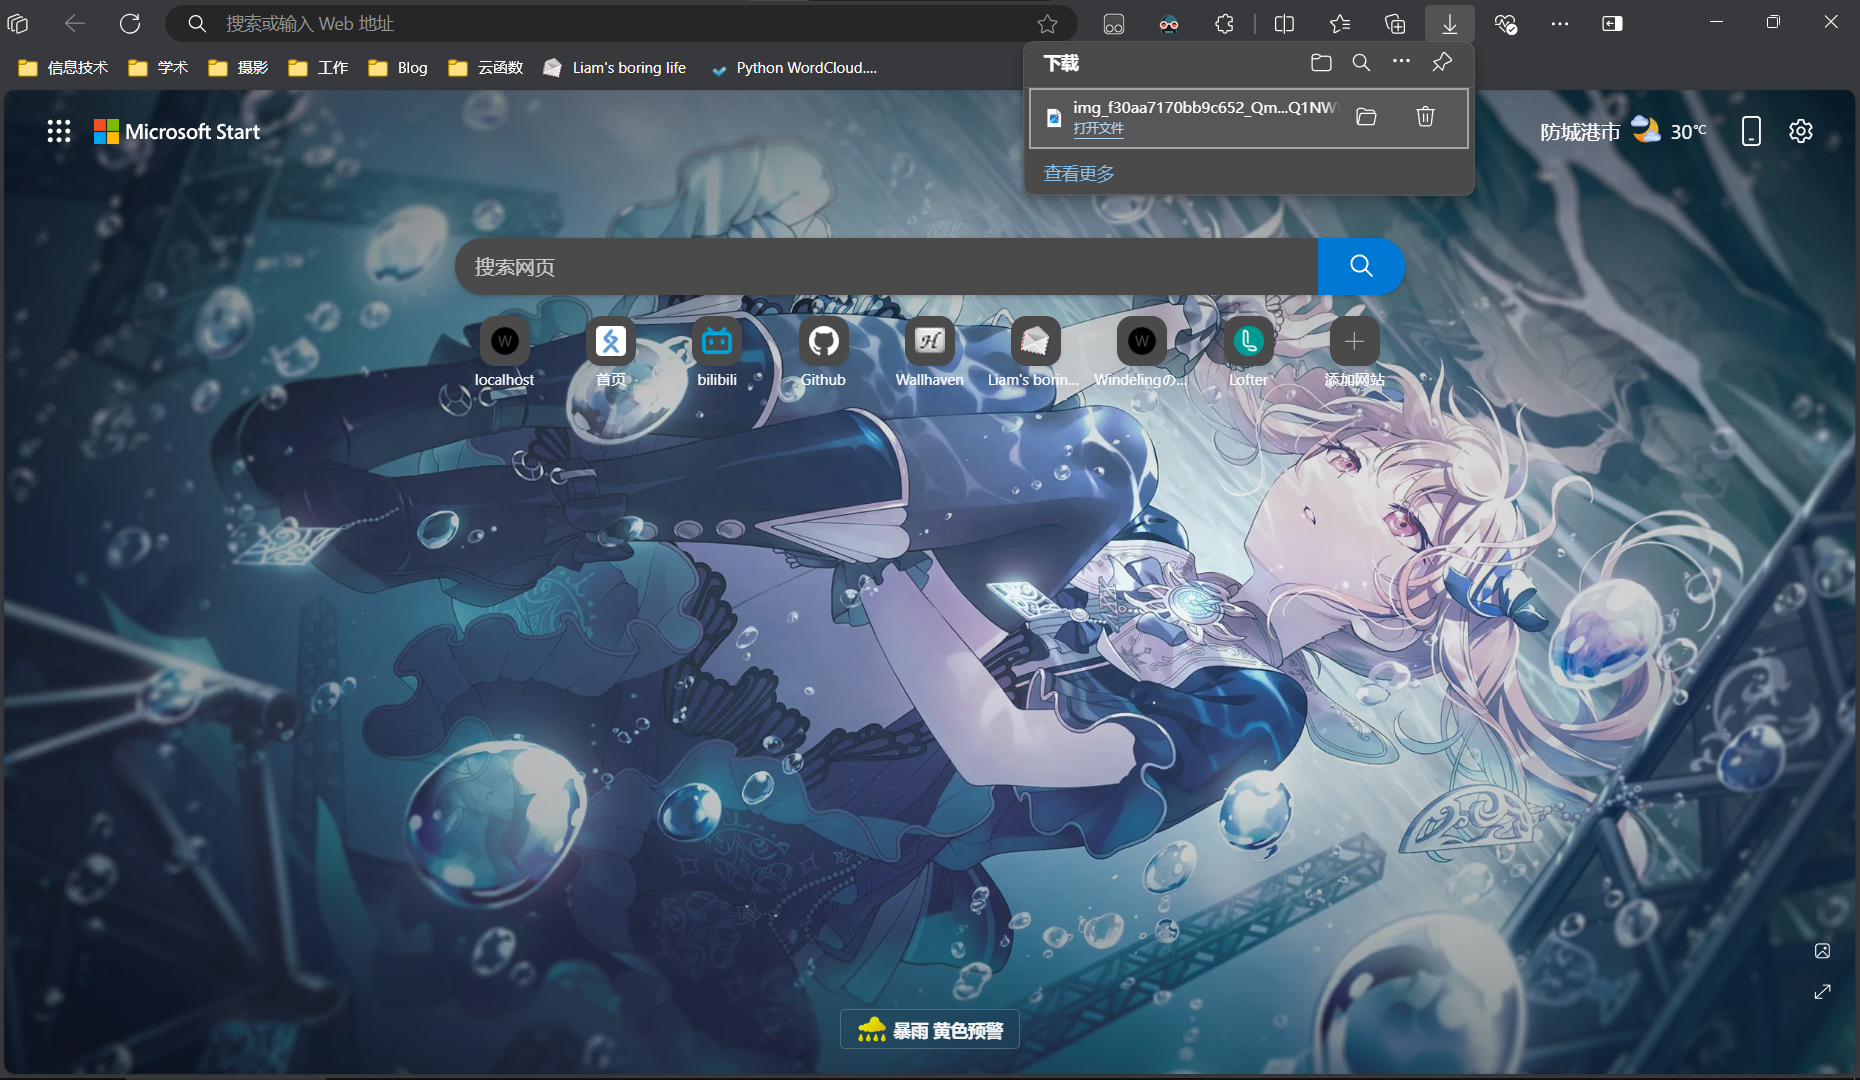Open the 工作 bookmarks folder

tap(319, 67)
